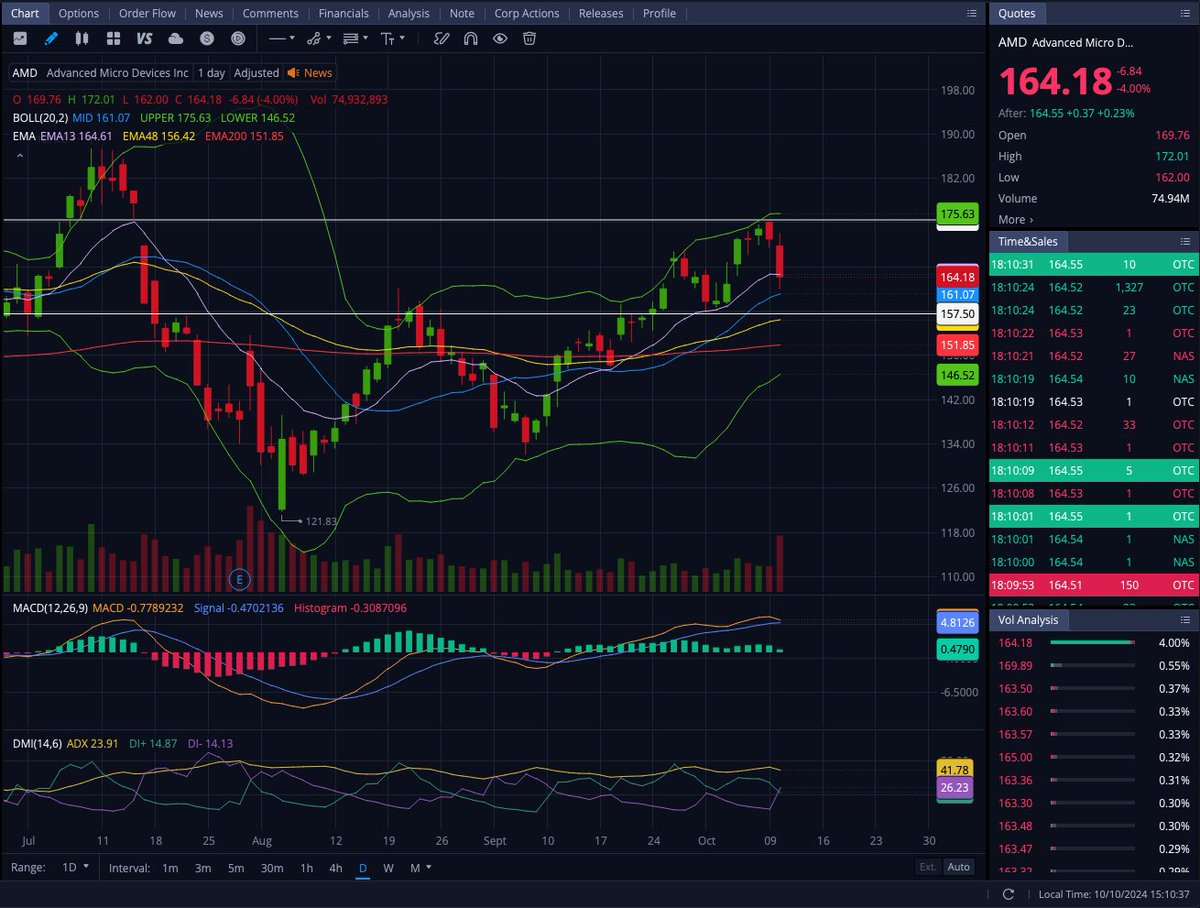Click the 18:09:53 trade row of 150 shares
The height and width of the screenshot is (908, 1200).
click(1093, 585)
